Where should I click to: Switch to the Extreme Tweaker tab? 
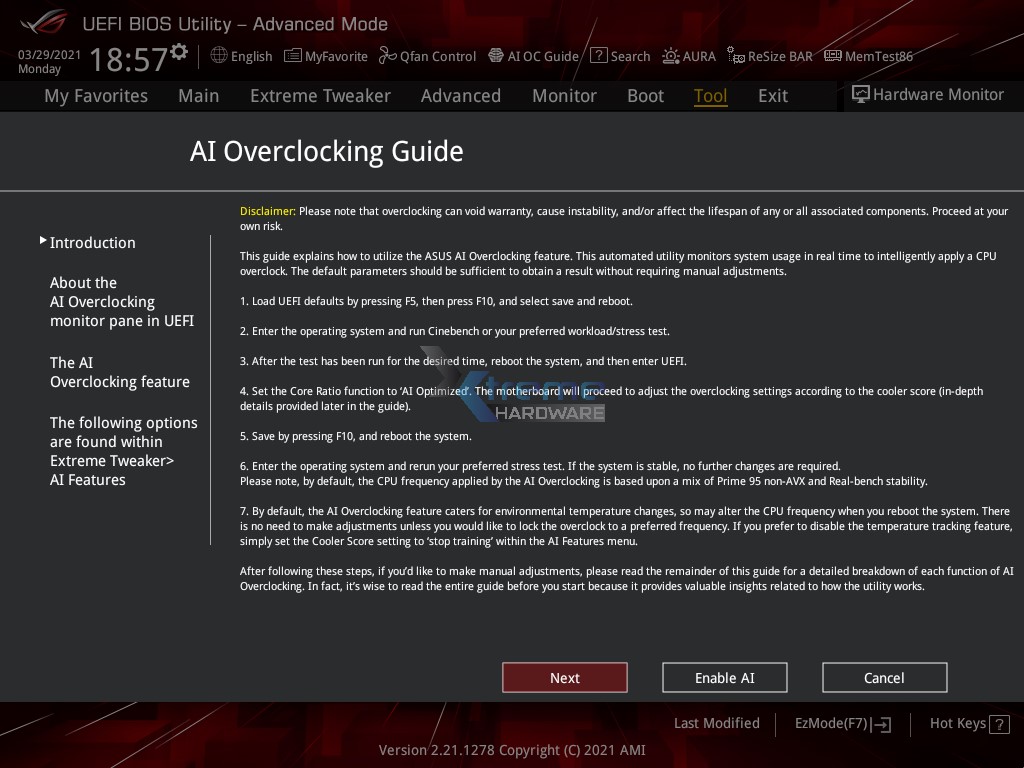click(320, 95)
